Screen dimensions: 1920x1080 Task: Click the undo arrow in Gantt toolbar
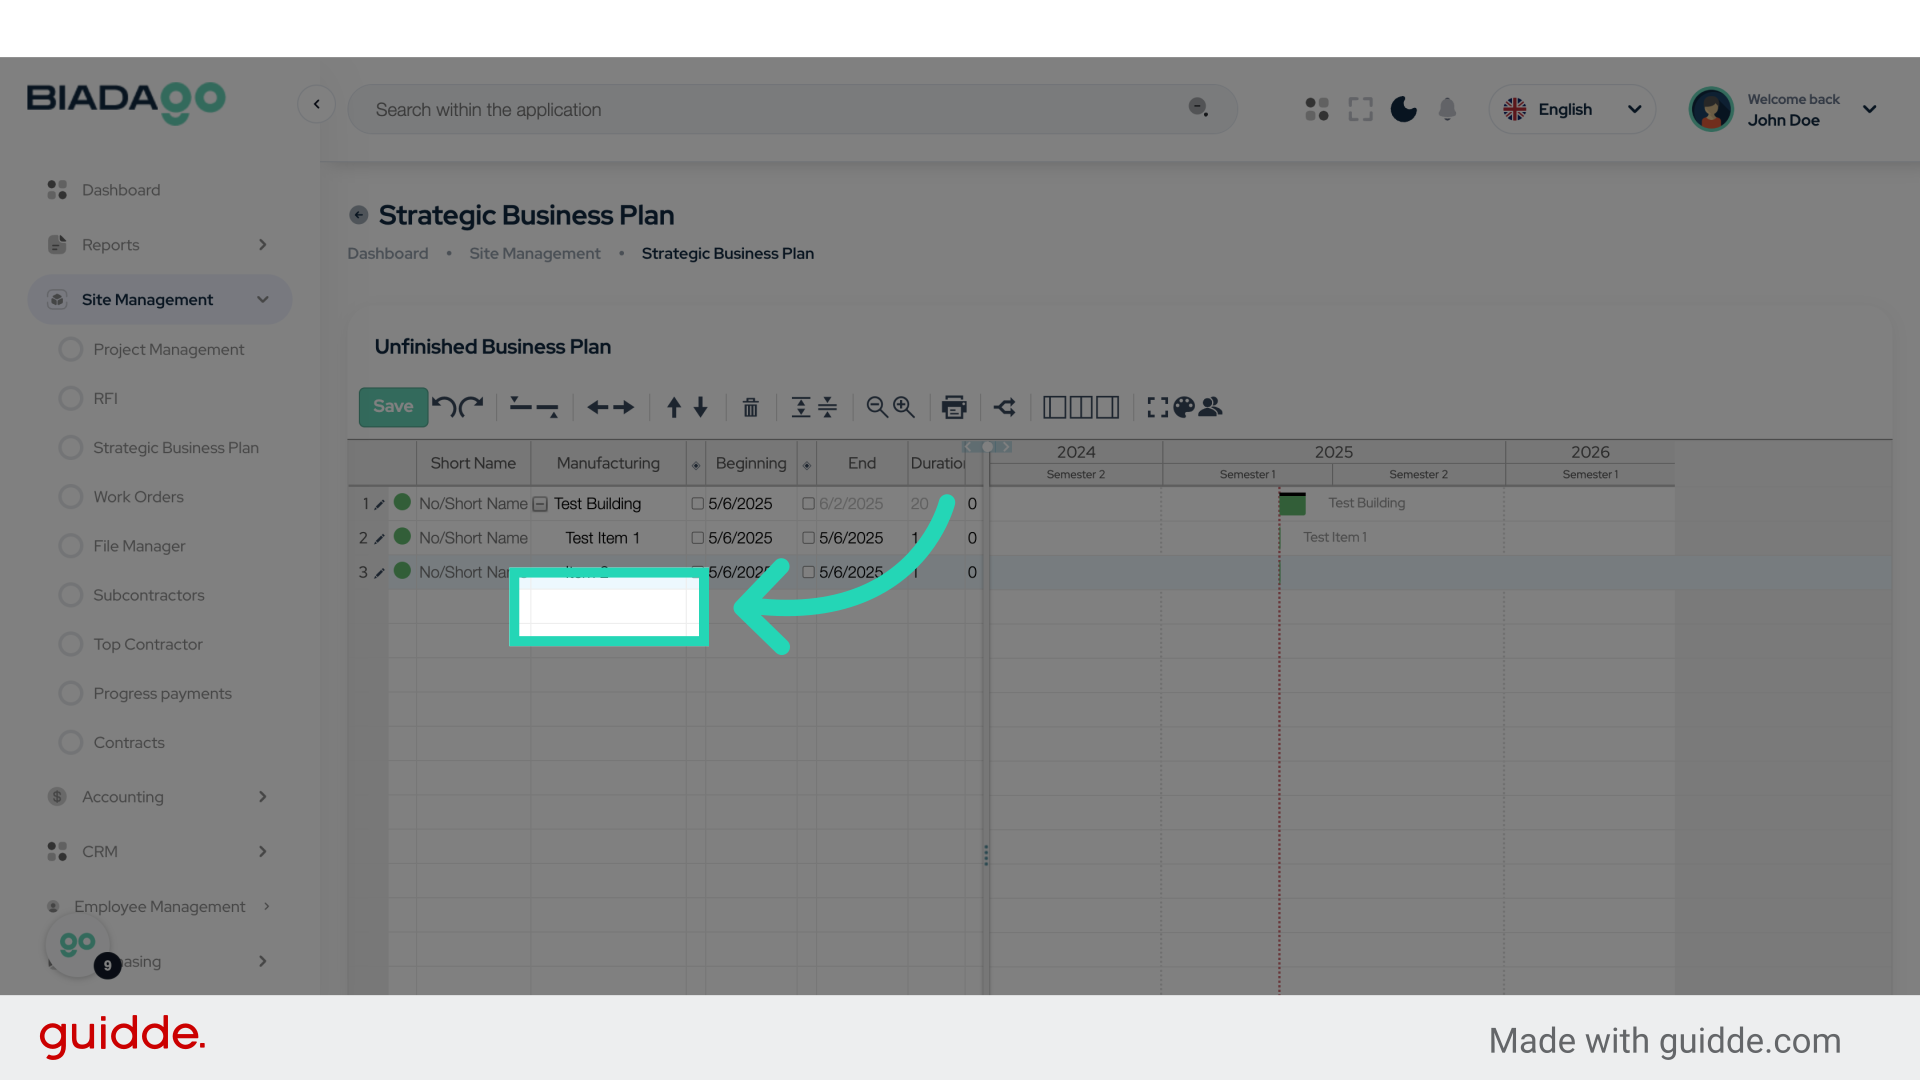click(443, 406)
